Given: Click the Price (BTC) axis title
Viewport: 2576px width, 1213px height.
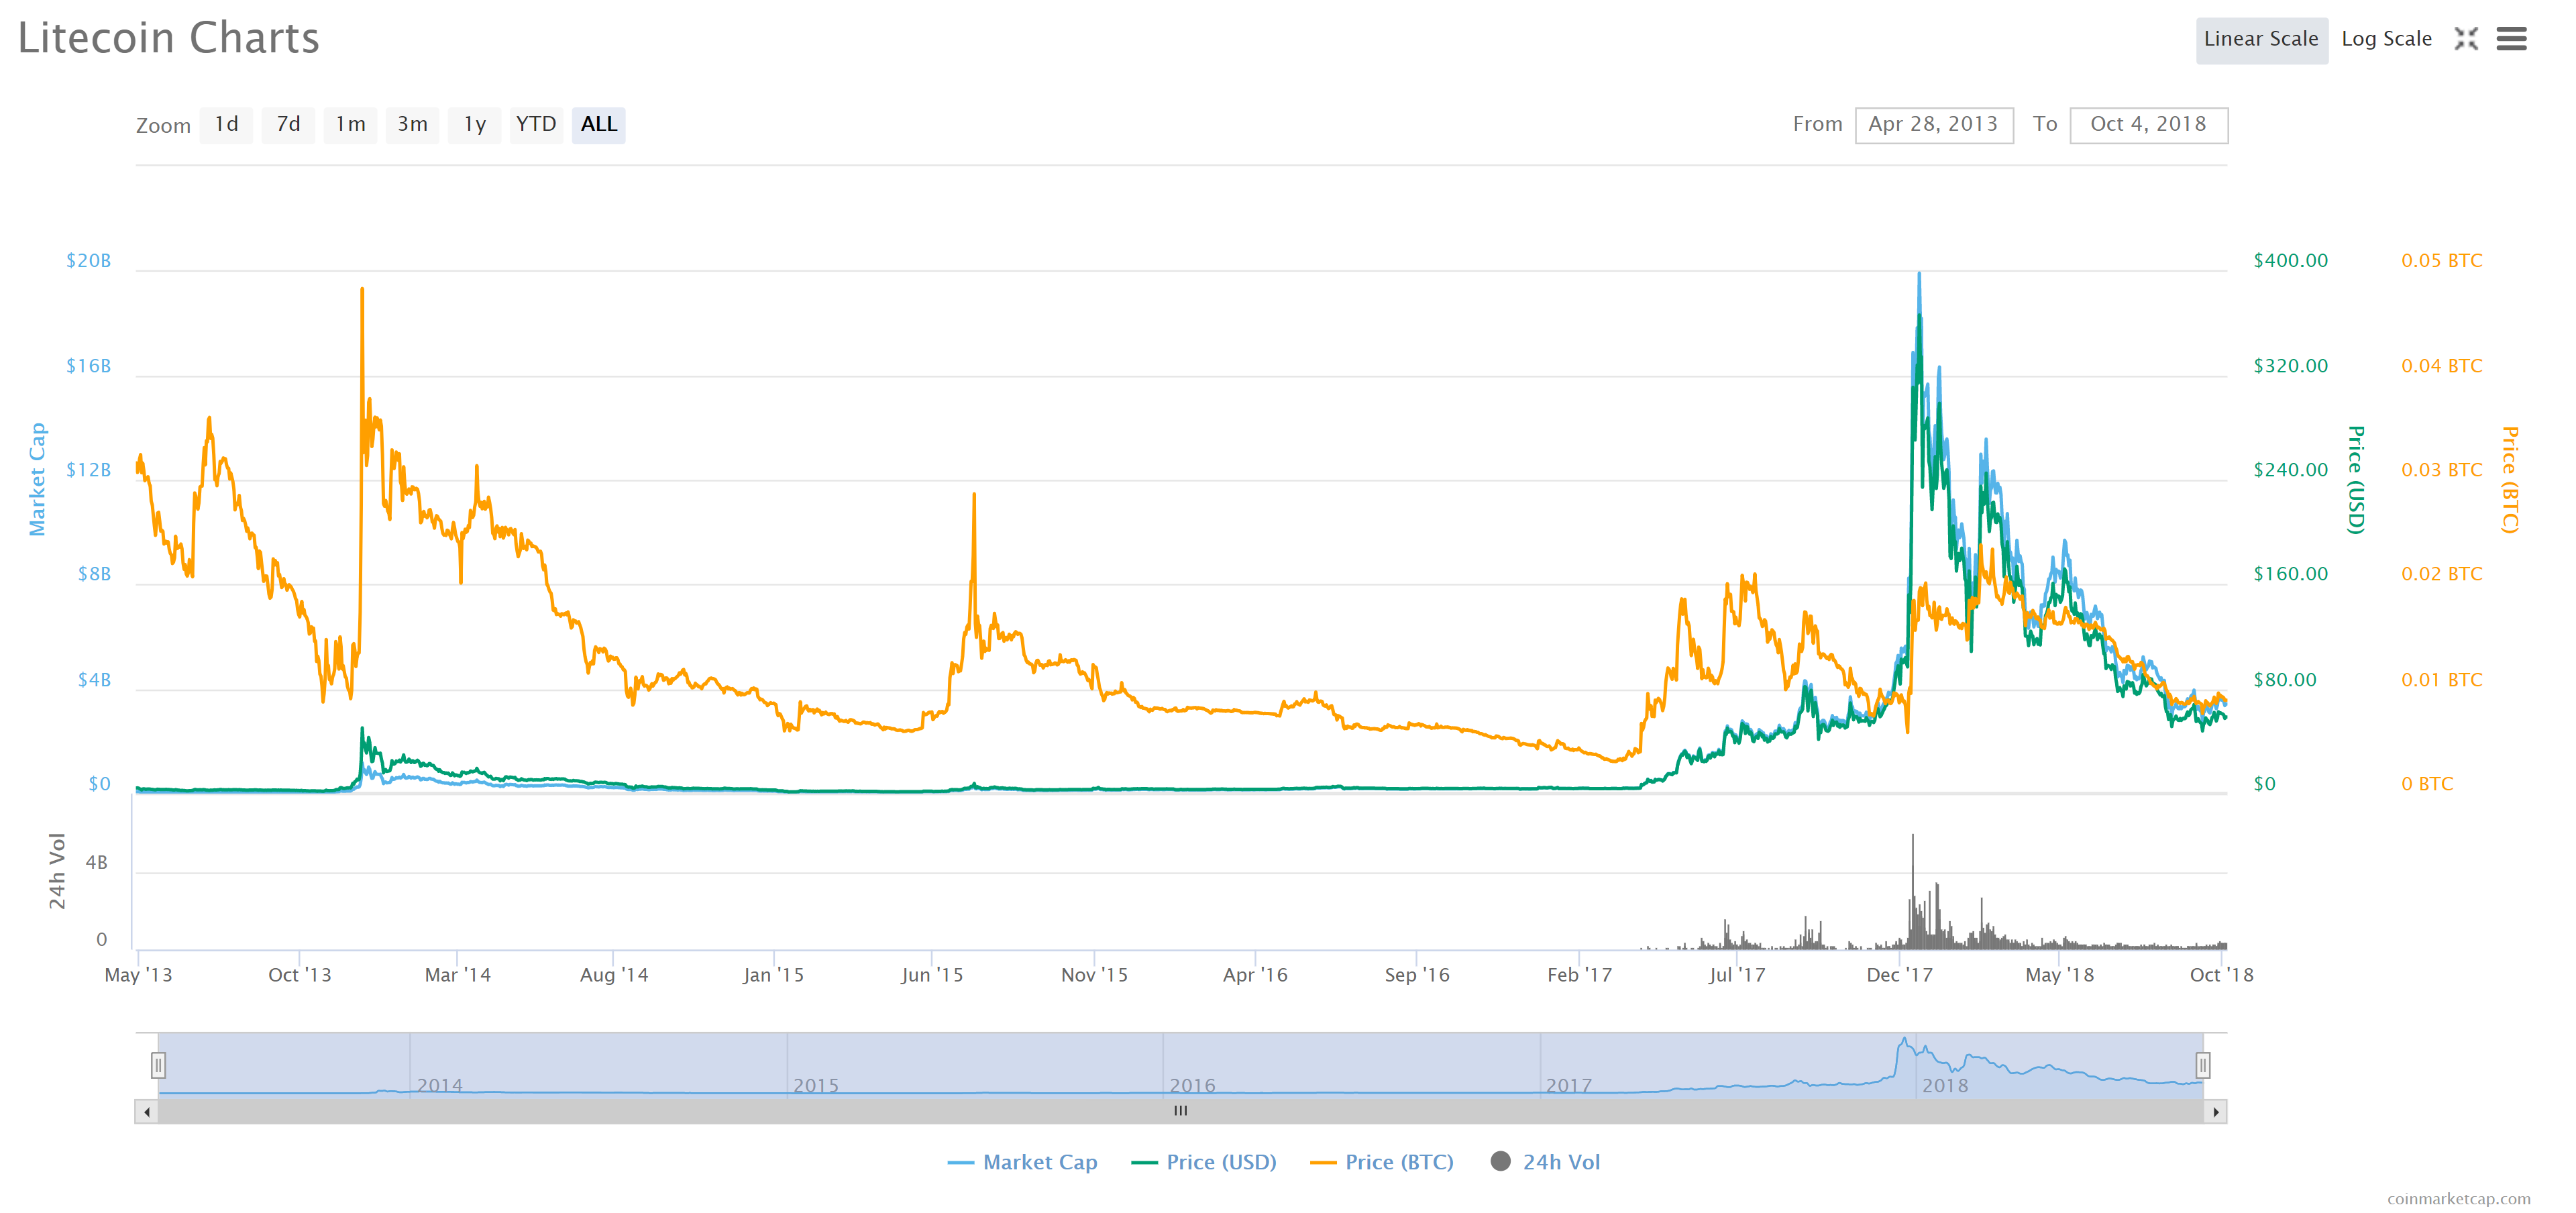Looking at the screenshot, I should 2509,480.
